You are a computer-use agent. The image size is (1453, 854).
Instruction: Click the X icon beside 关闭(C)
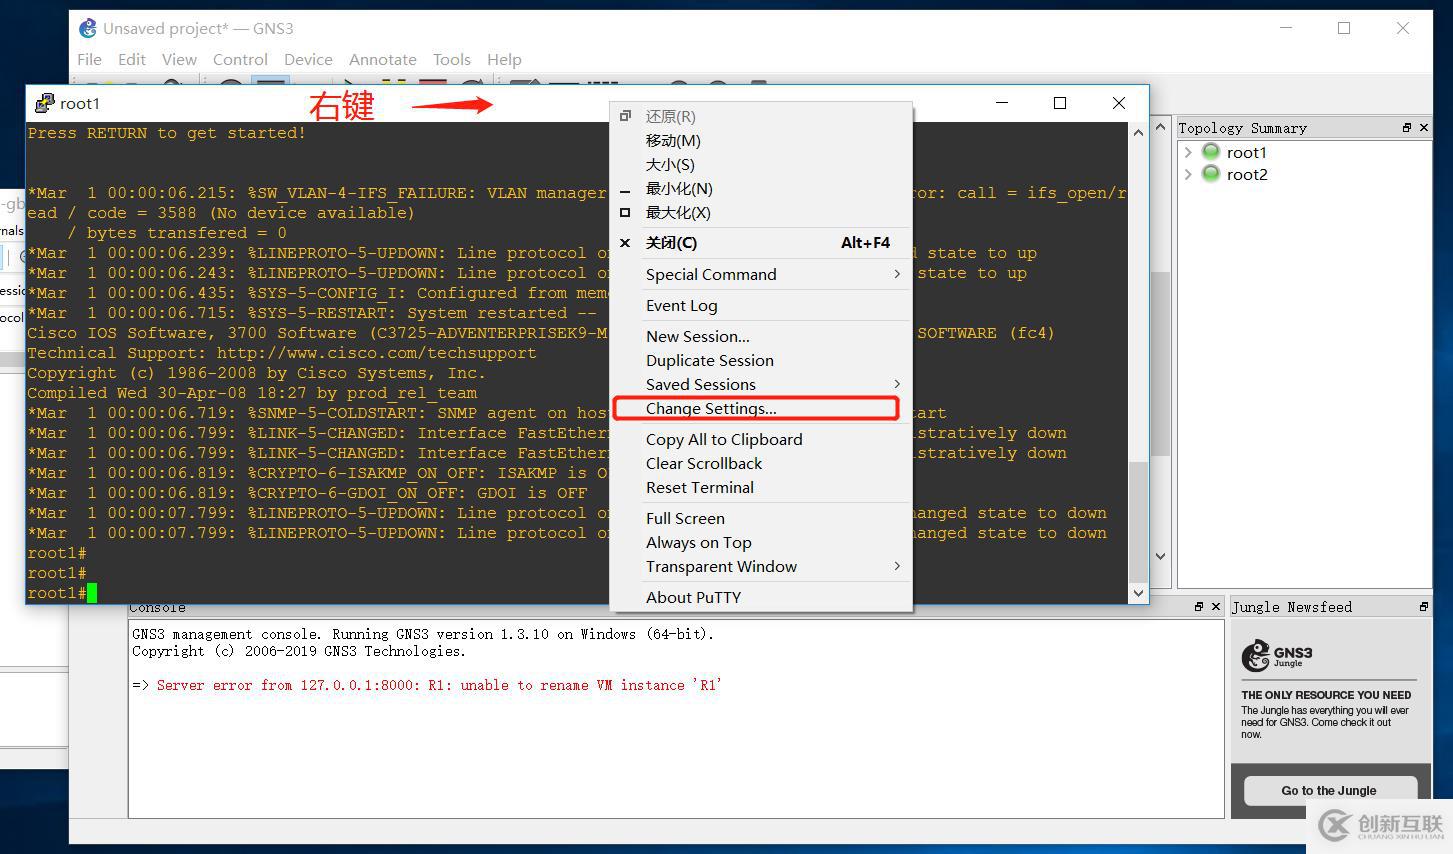tap(625, 243)
